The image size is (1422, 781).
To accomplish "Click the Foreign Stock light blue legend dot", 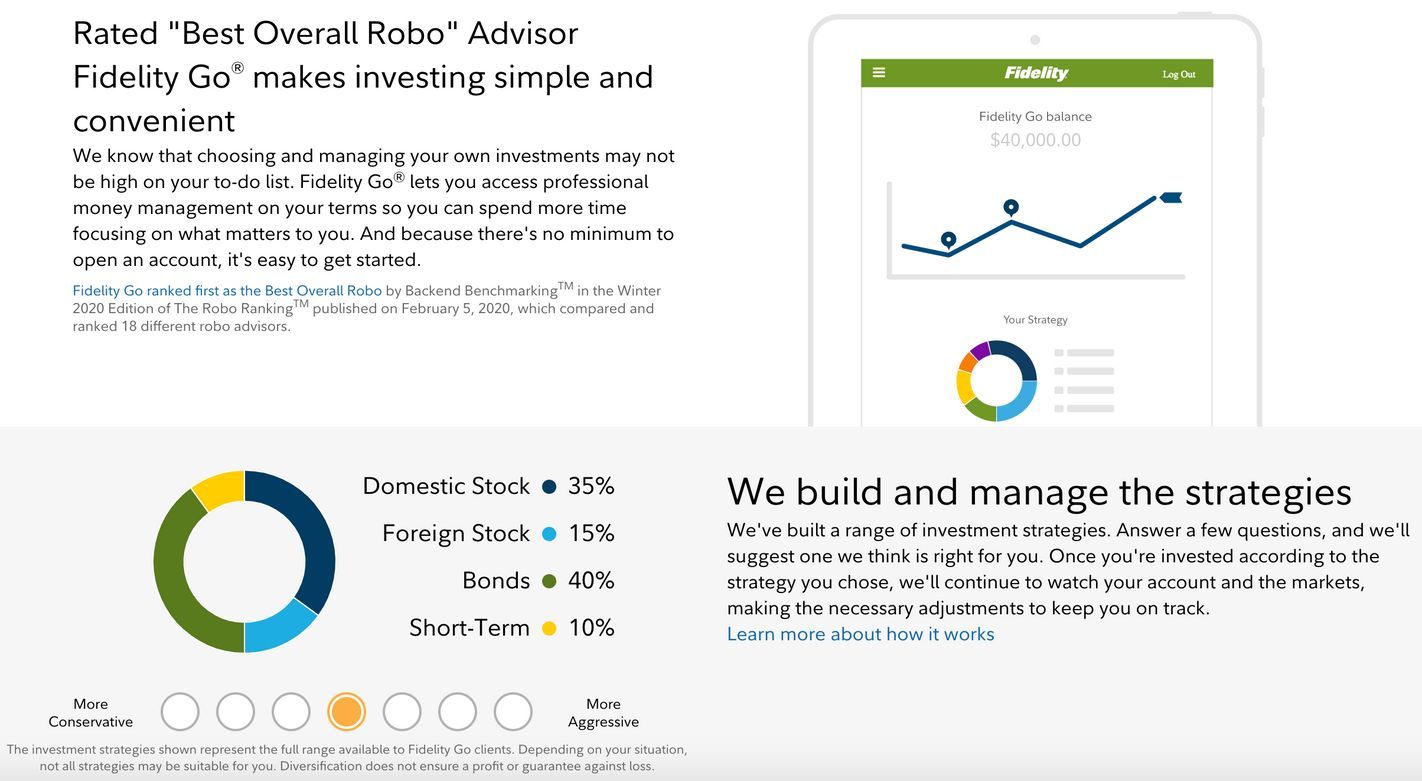I will (x=549, y=534).
